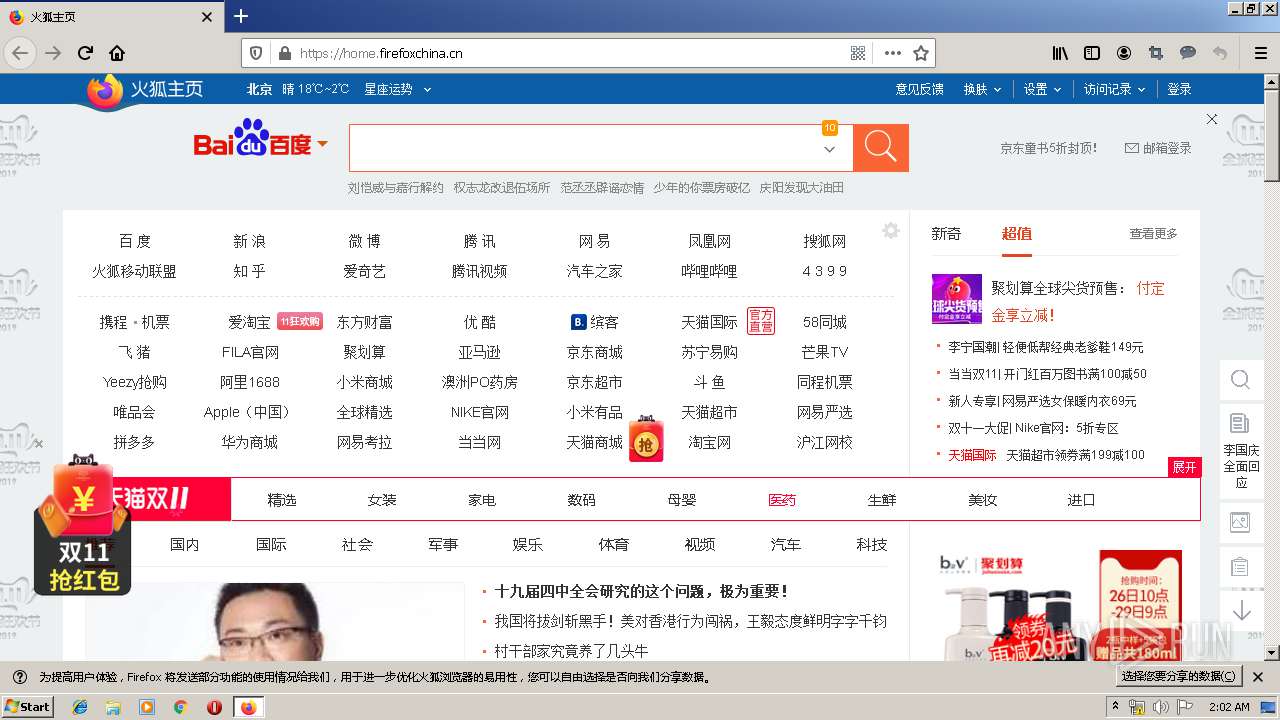Click the side panel magnifier search icon
This screenshot has height=720, width=1280.
1240,380
